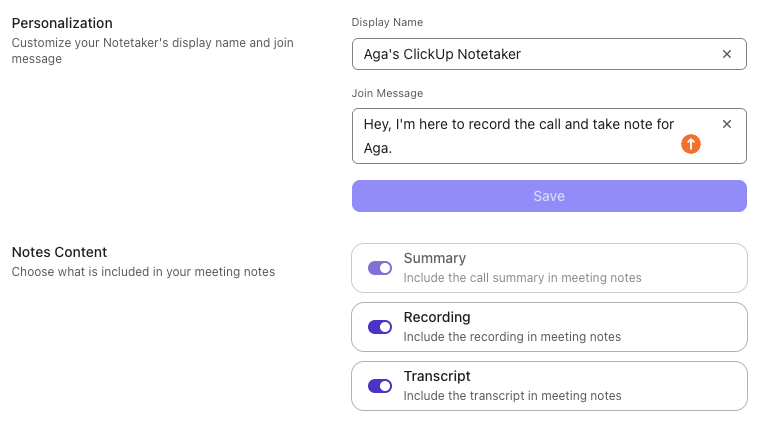Click 'Choose what is included in your meeting notes'
Viewport: 768px width, 436px height.
coord(143,272)
